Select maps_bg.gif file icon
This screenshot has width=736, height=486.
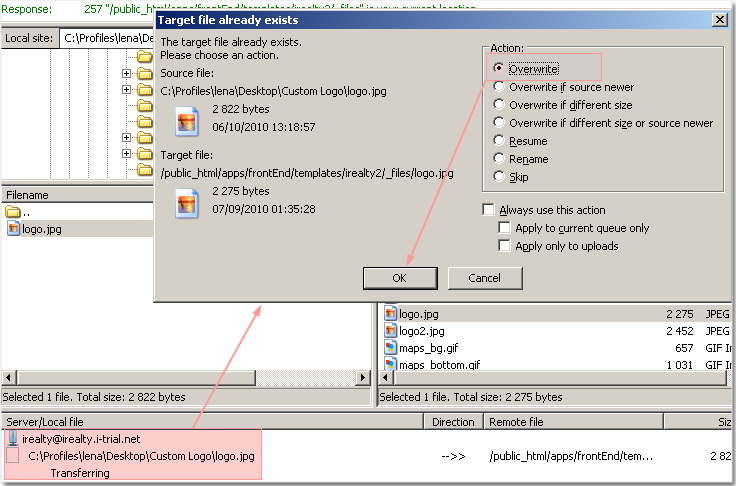[390, 347]
